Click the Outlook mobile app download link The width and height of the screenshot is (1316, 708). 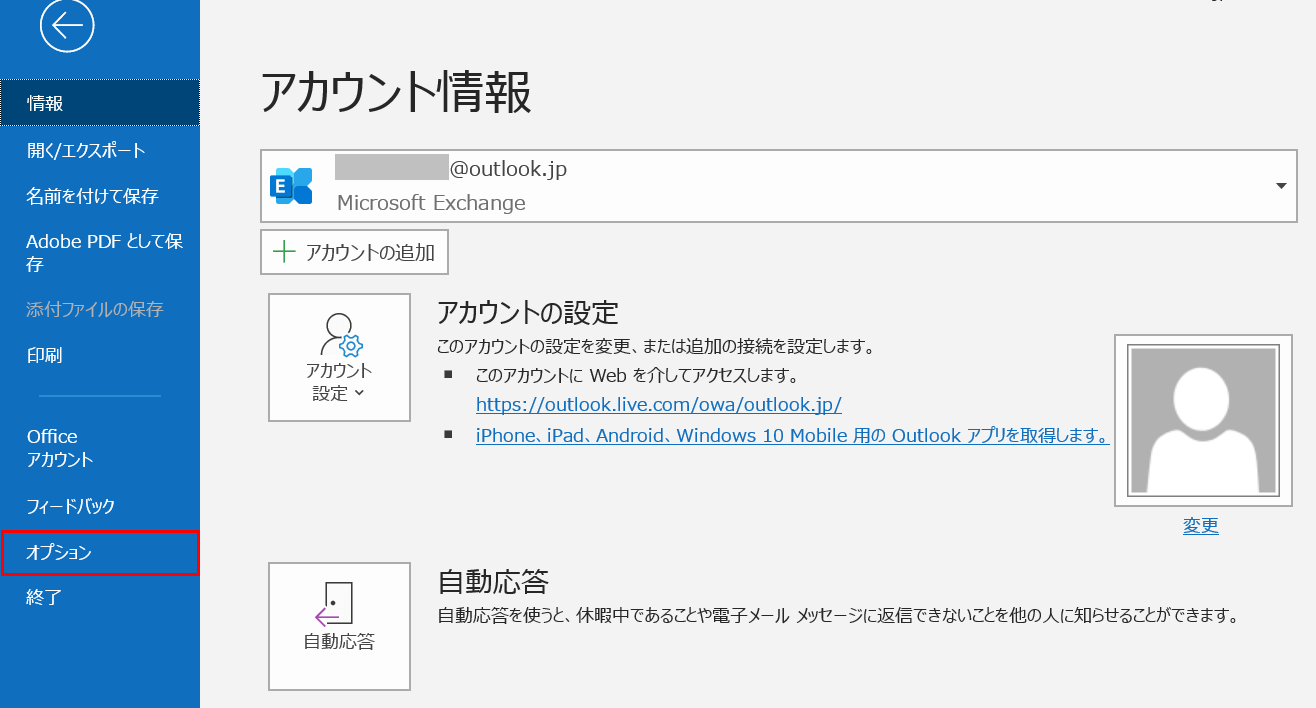pyautogui.click(x=792, y=436)
